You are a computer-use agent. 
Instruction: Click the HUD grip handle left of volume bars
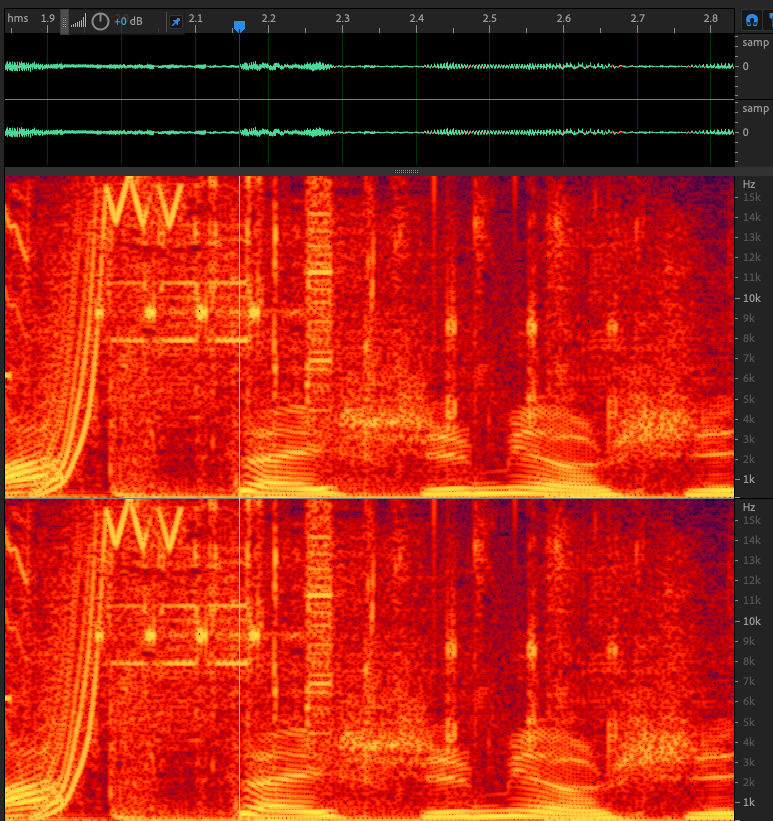65,21
